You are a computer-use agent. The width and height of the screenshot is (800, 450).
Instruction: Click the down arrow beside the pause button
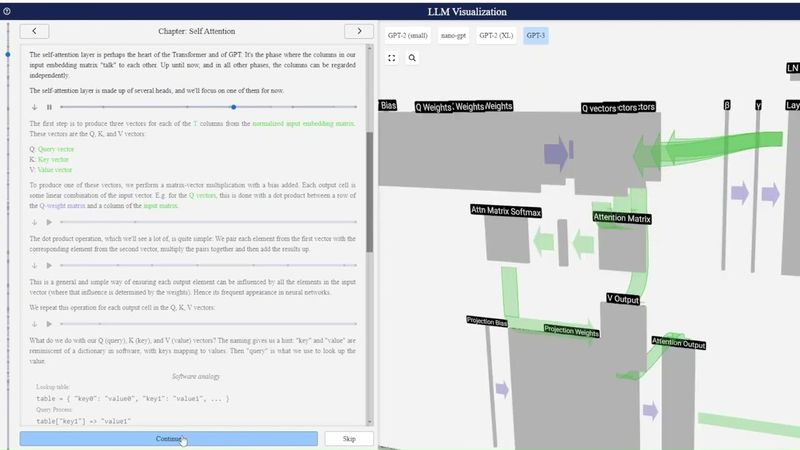tap(34, 107)
